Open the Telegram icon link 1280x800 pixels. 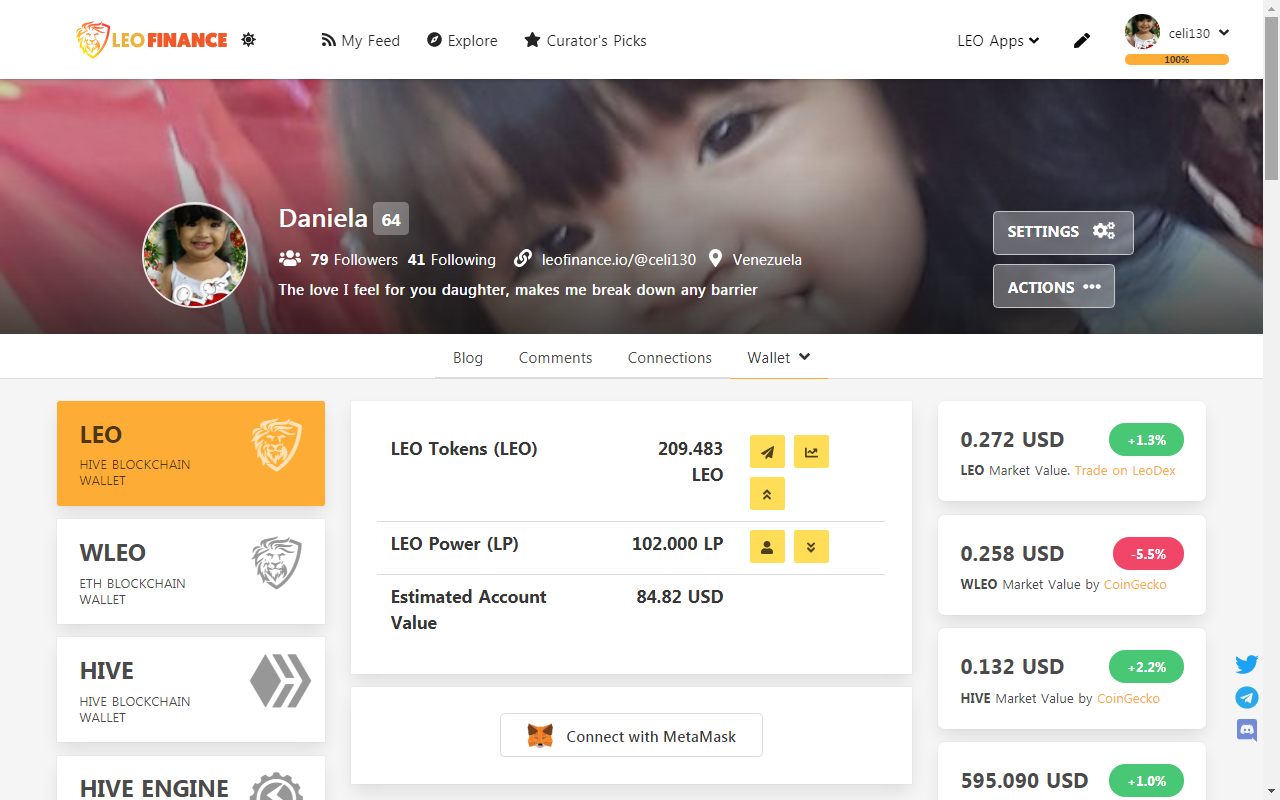1246,697
